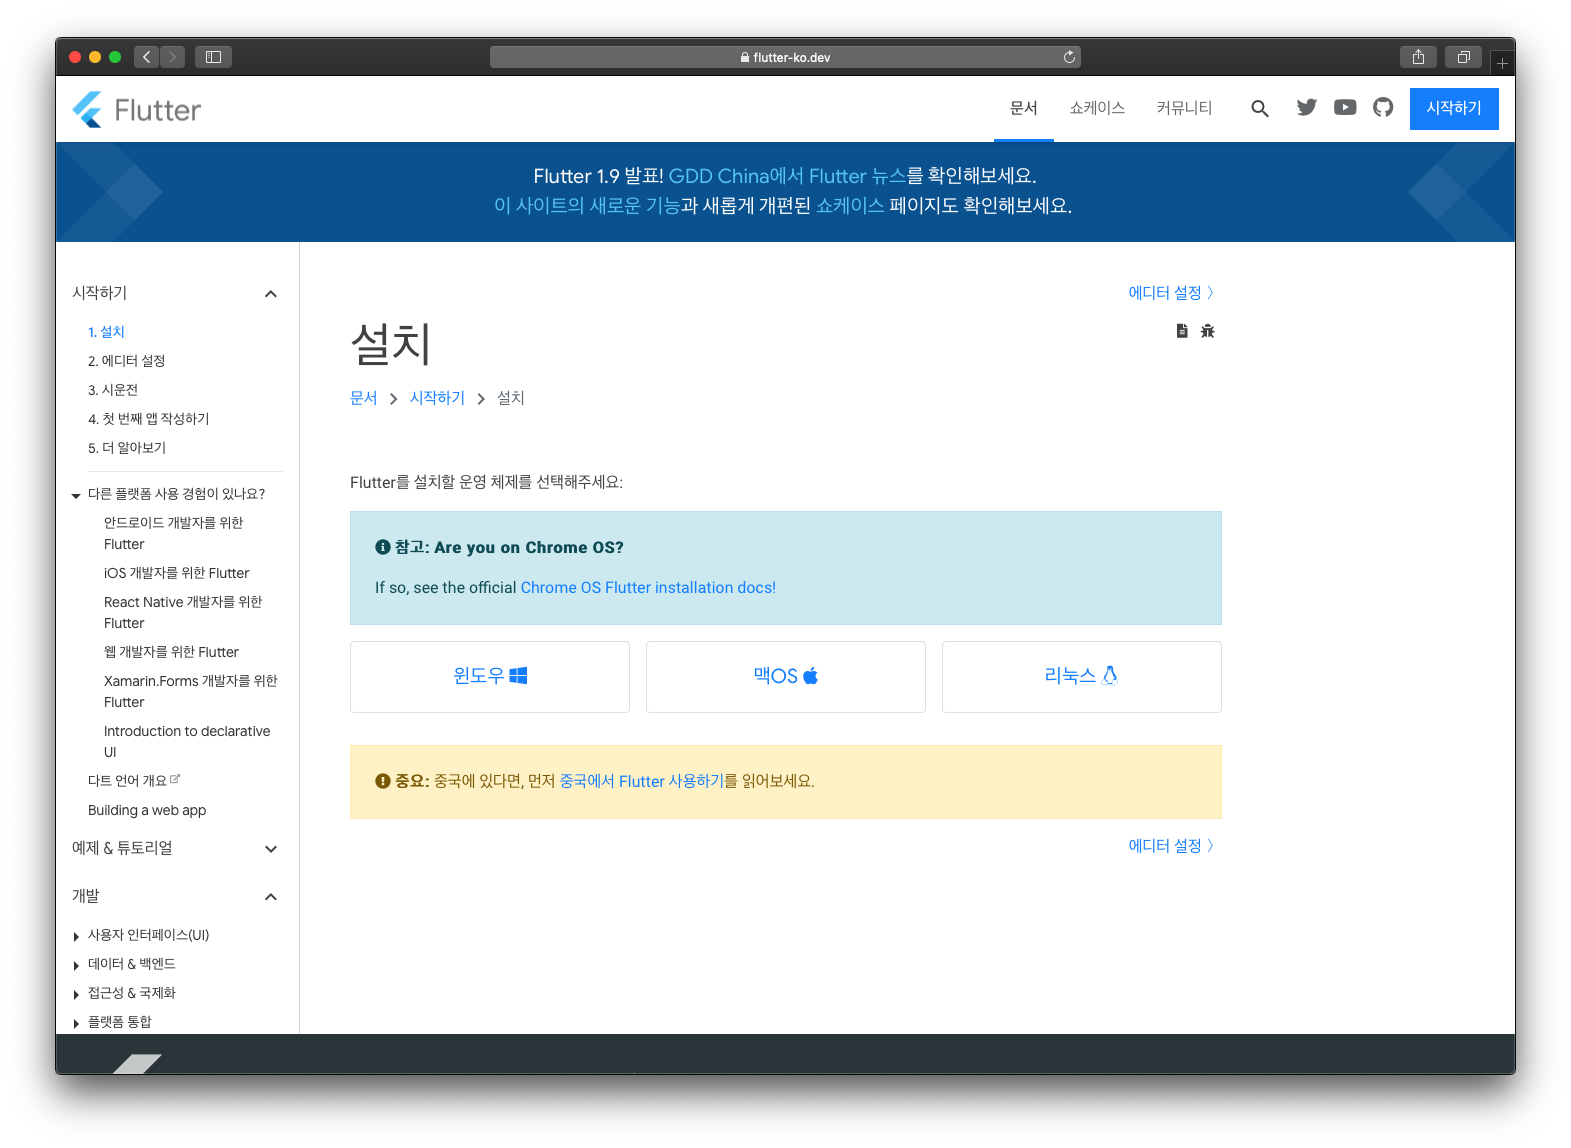Select sidebar item 5. 더 알아보기
This screenshot has height=1148, width=1571.
pos(127,448)
